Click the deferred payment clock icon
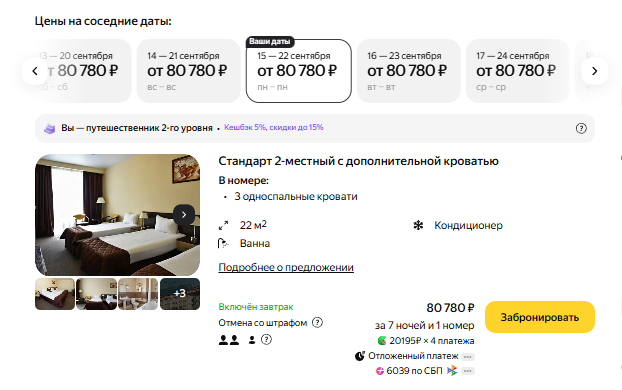Viewport: 622px width, 390px height. tap(360, 356)
